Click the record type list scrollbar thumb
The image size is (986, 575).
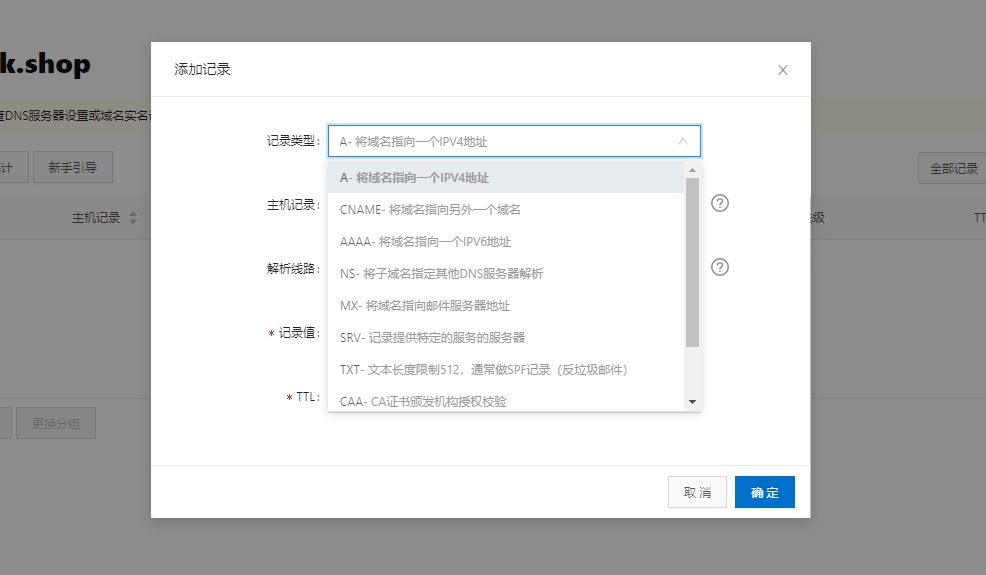(692, 262)
